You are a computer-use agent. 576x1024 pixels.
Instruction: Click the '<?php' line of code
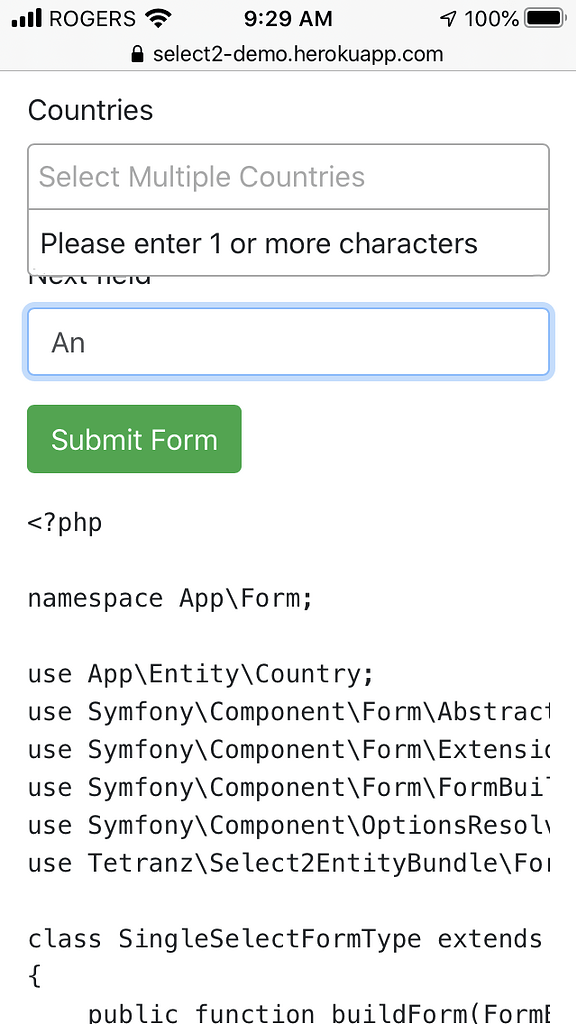pyautogui.click(x=65, y=522)
